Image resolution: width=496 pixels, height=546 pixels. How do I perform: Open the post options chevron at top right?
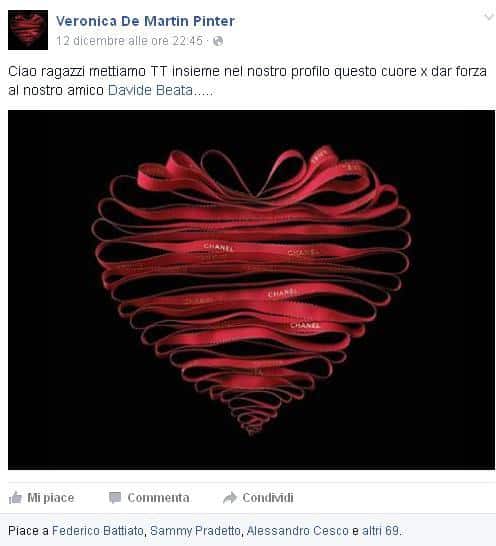[489, 17]
